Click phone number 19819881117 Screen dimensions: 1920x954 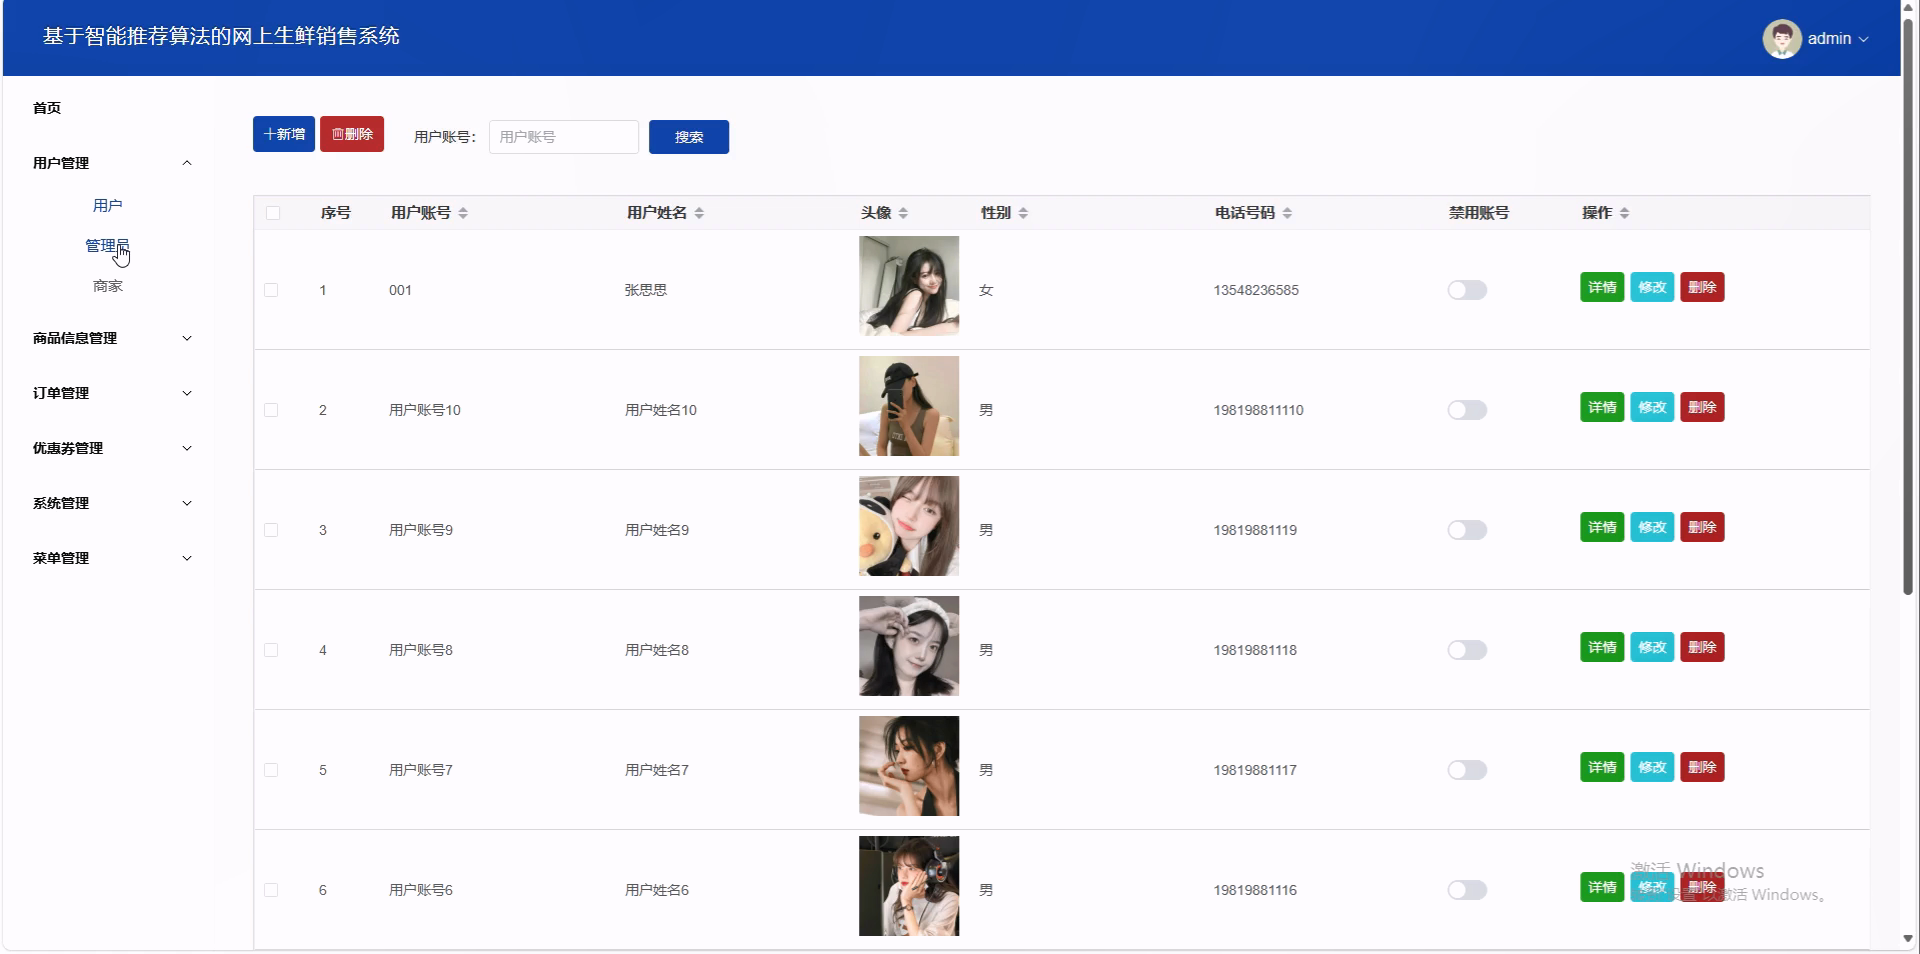point(1255,770)
